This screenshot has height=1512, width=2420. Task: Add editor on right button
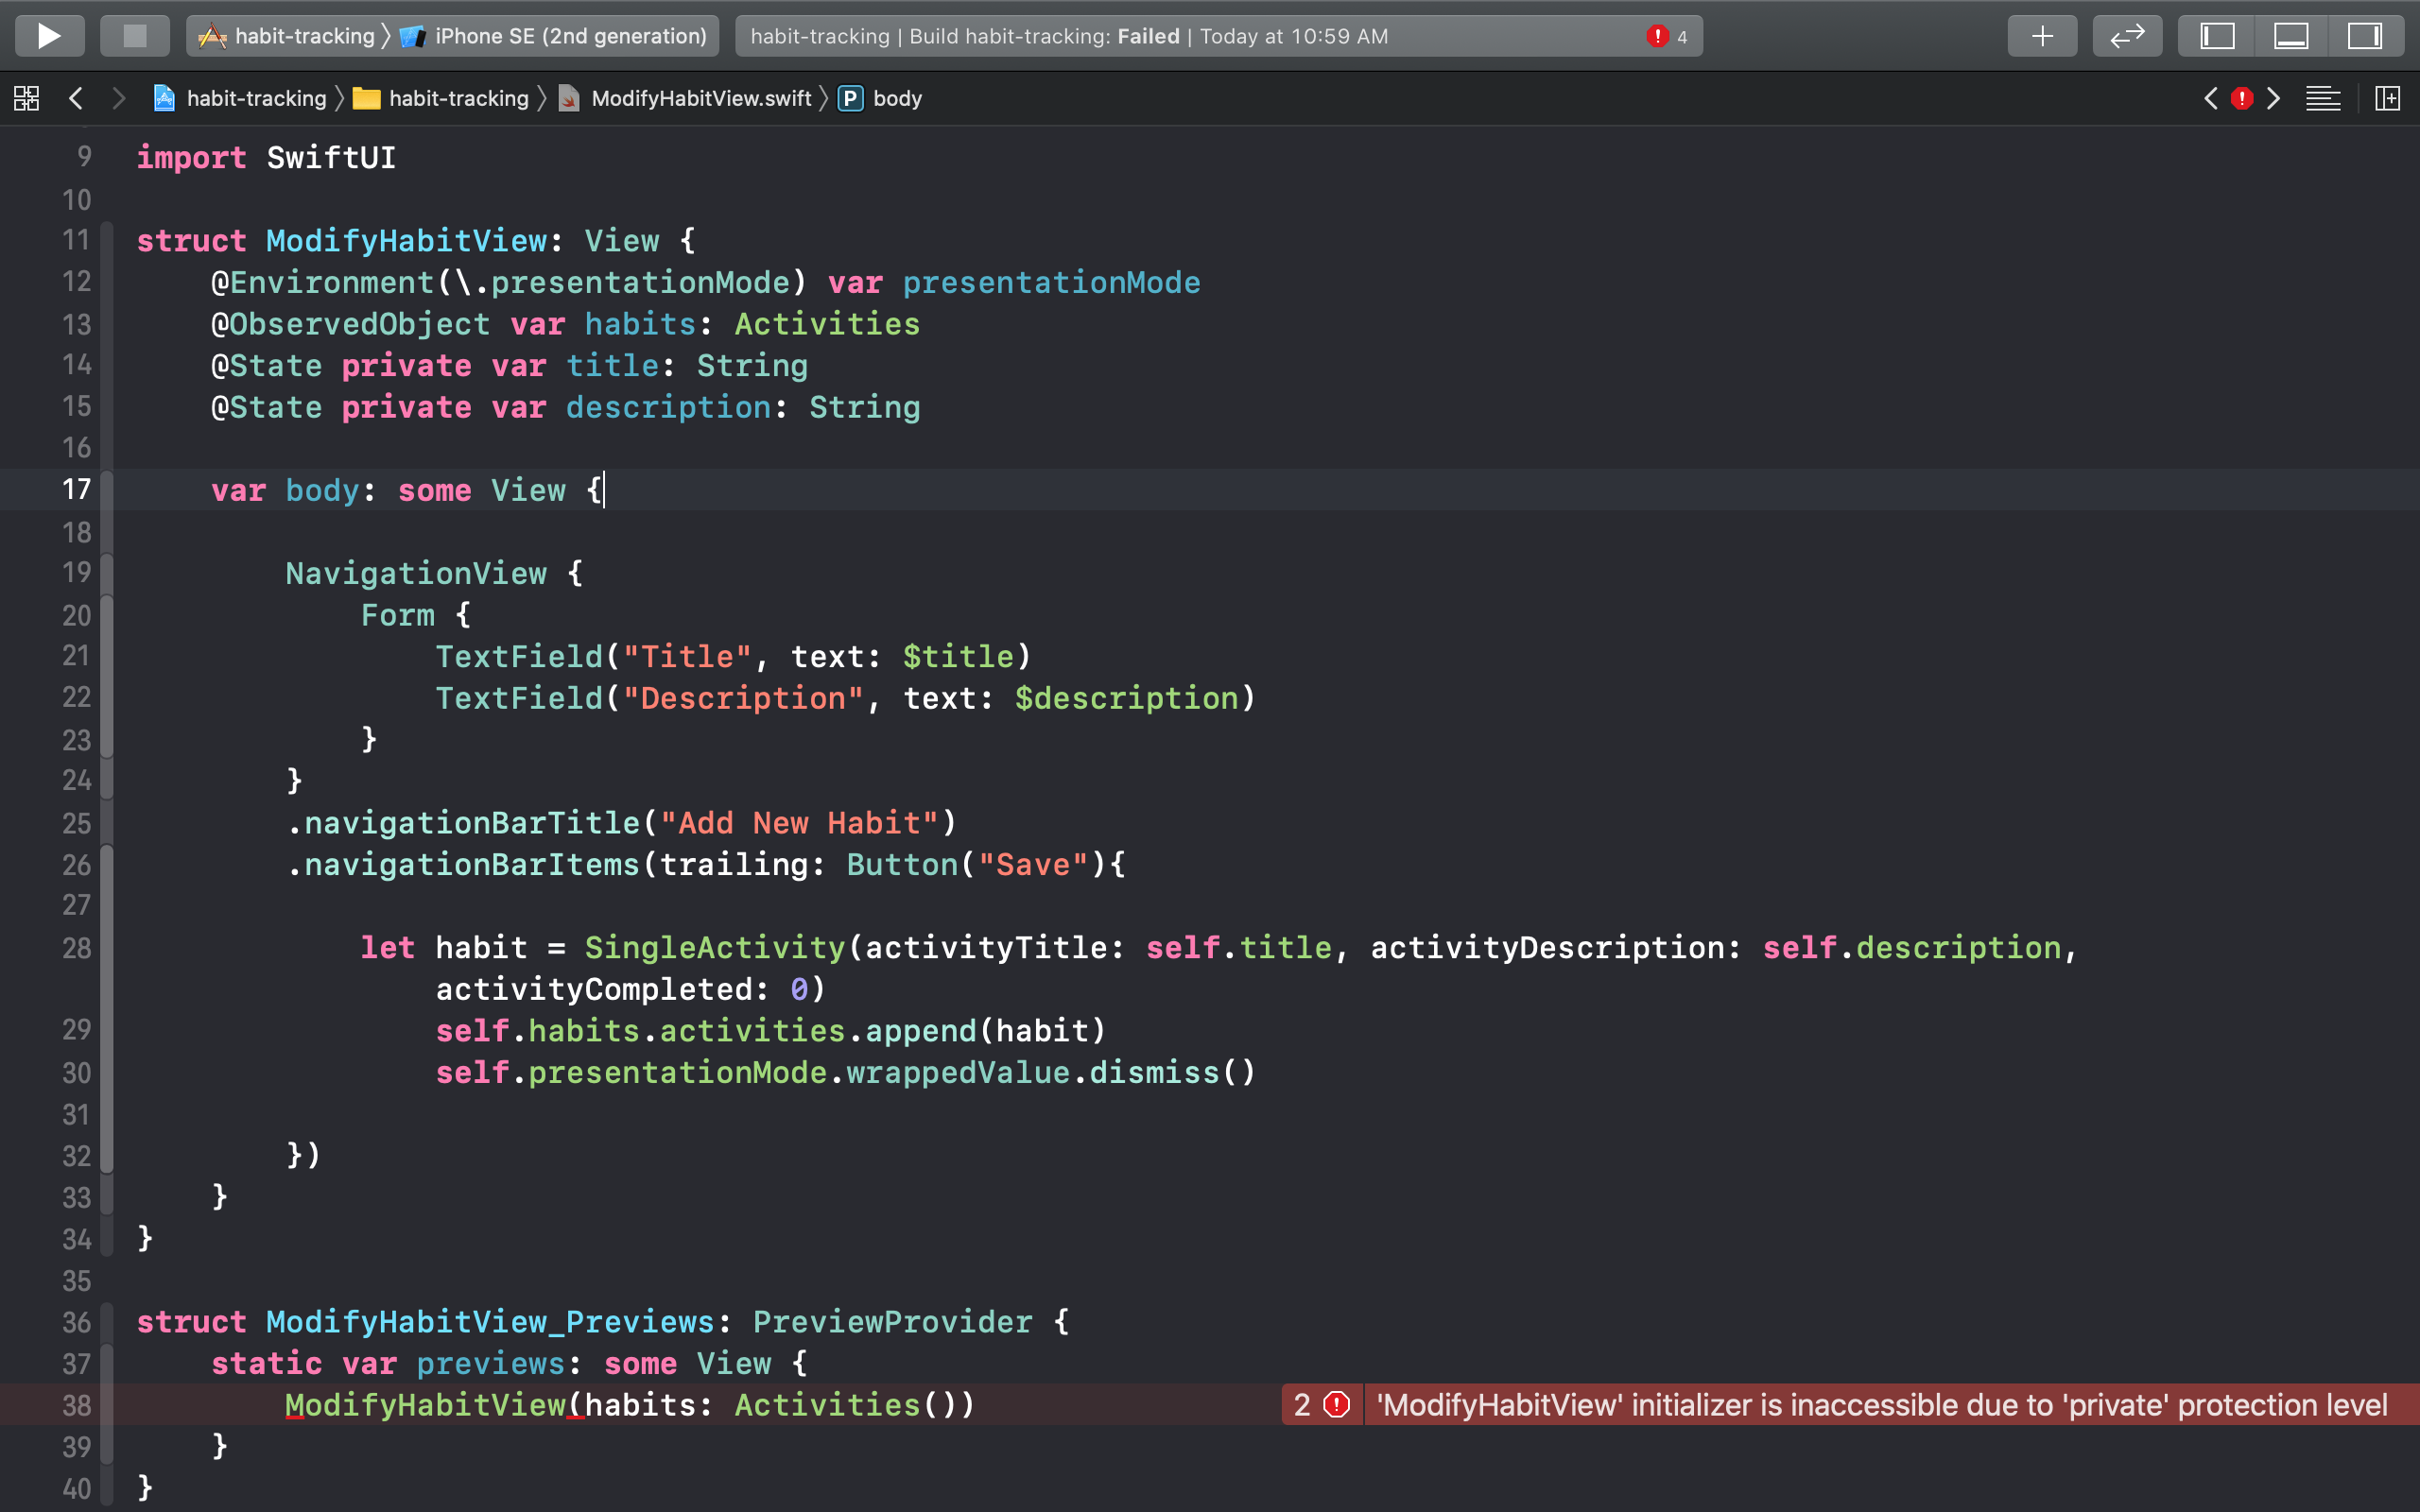[2387, 98]
